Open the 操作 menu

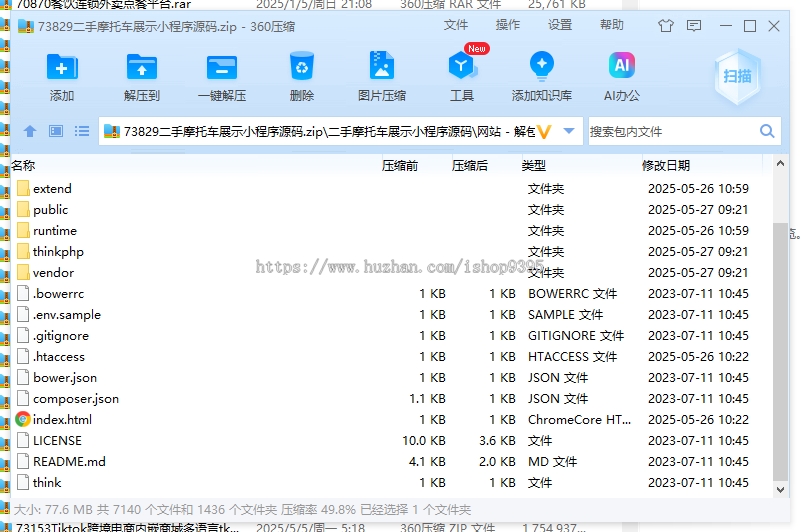[x=508, y=25]
